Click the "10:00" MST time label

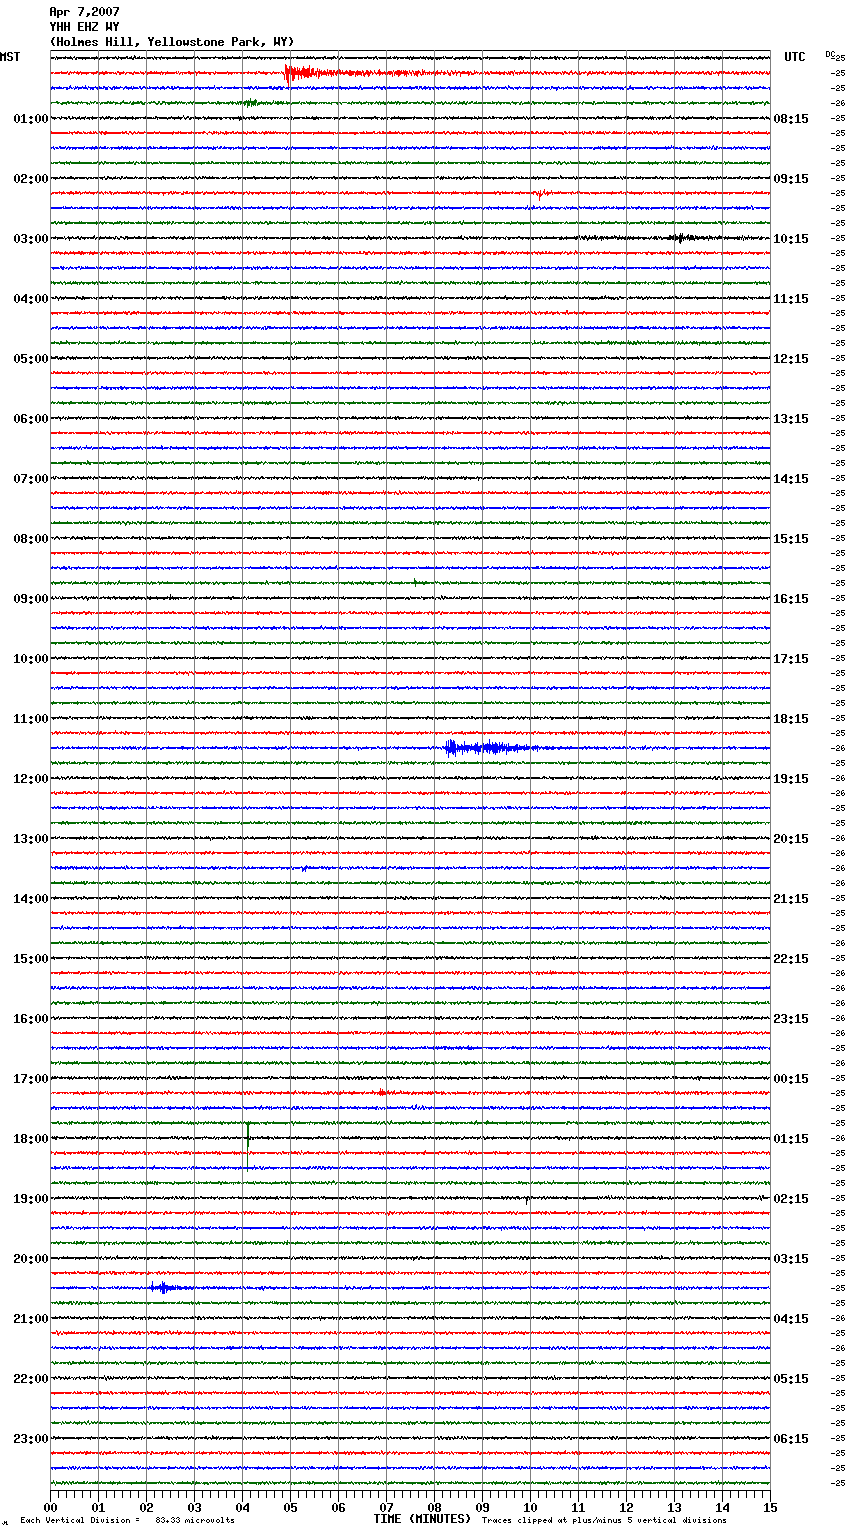point(31,659)
